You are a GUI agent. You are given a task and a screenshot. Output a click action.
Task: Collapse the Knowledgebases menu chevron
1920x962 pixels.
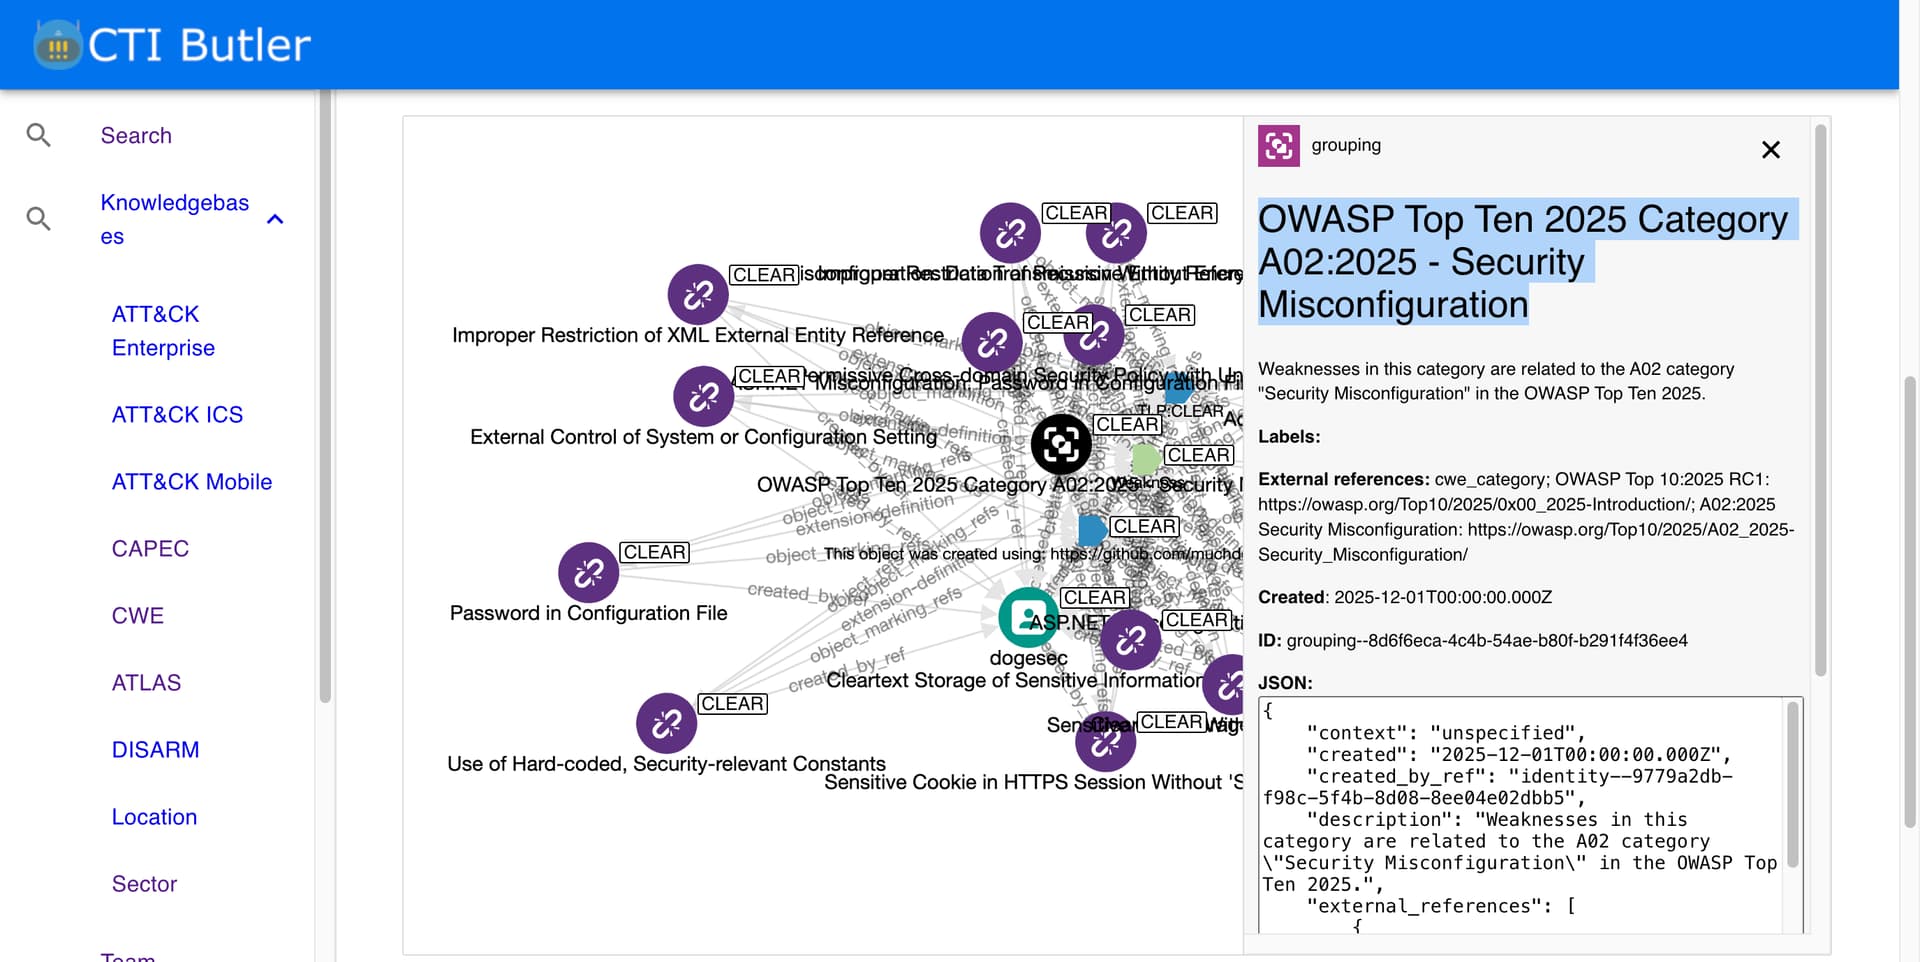[276, 219]
